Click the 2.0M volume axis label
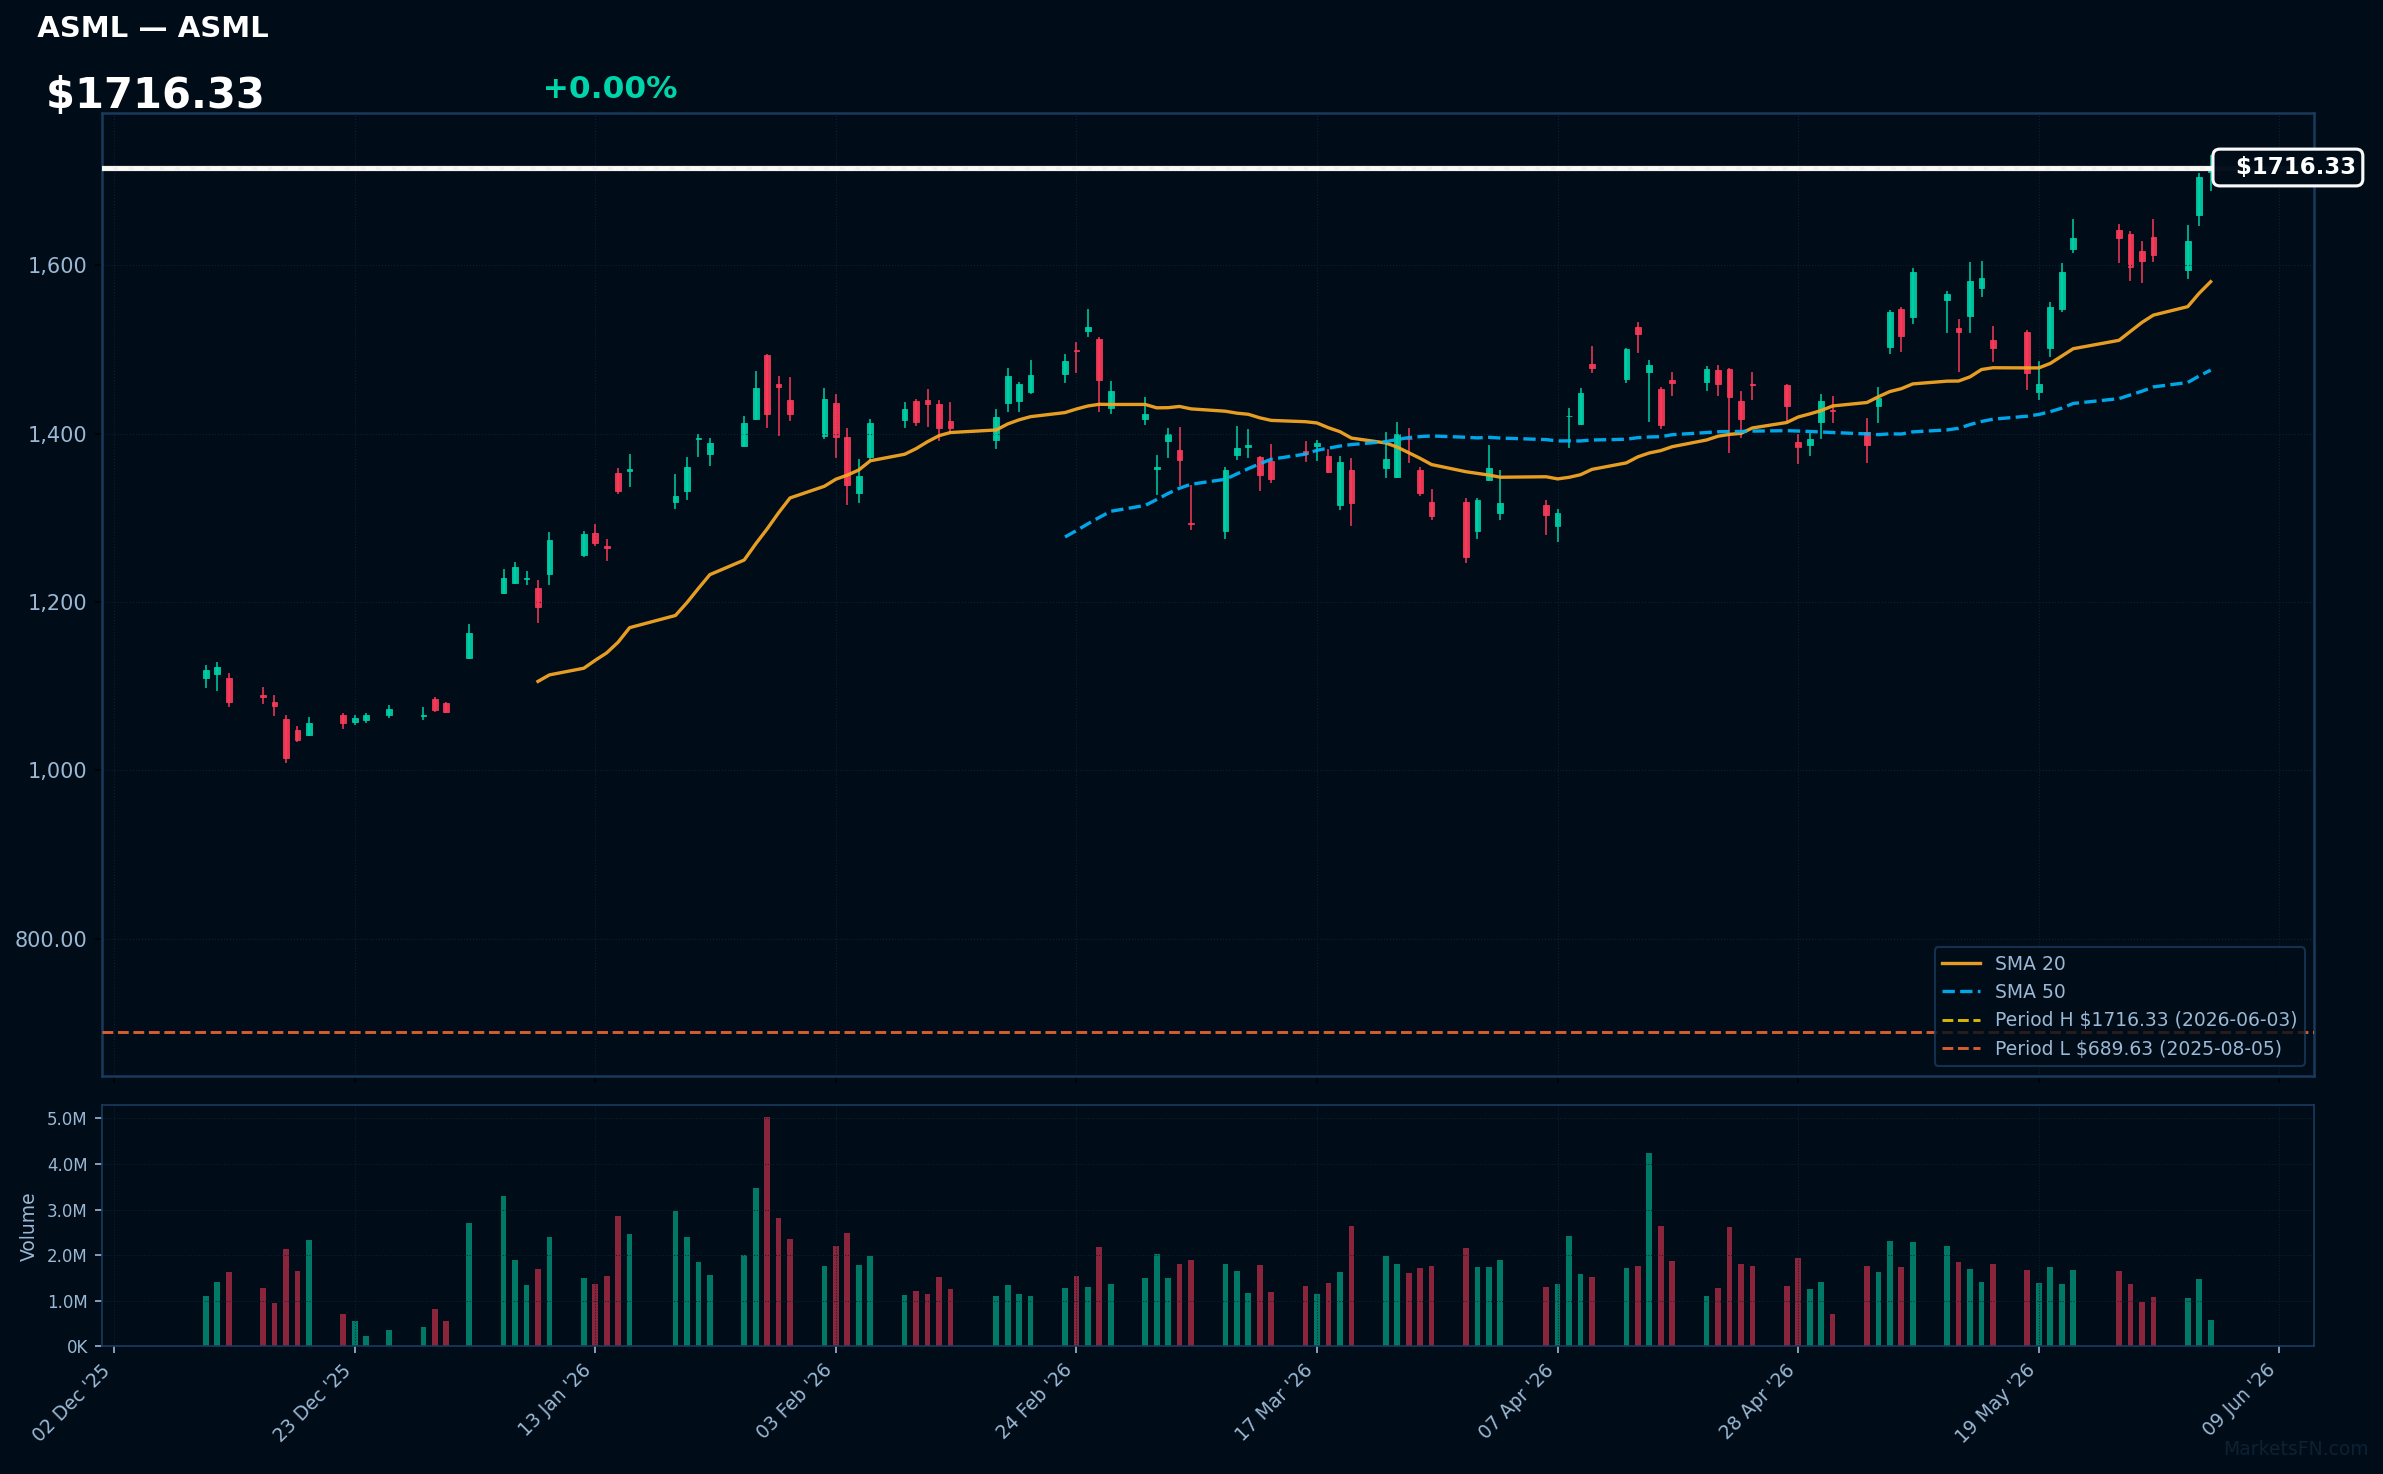2383x1474 pixels. 67,1255
